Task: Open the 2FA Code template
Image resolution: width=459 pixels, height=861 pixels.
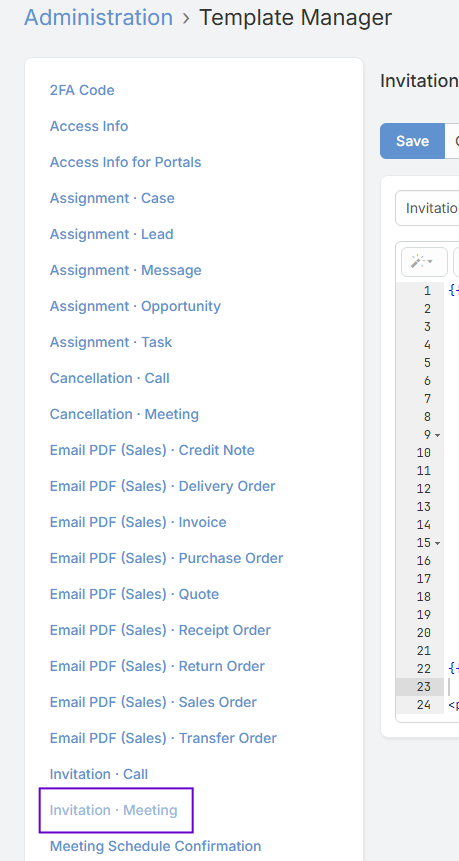Action: [x=82, y=90]
